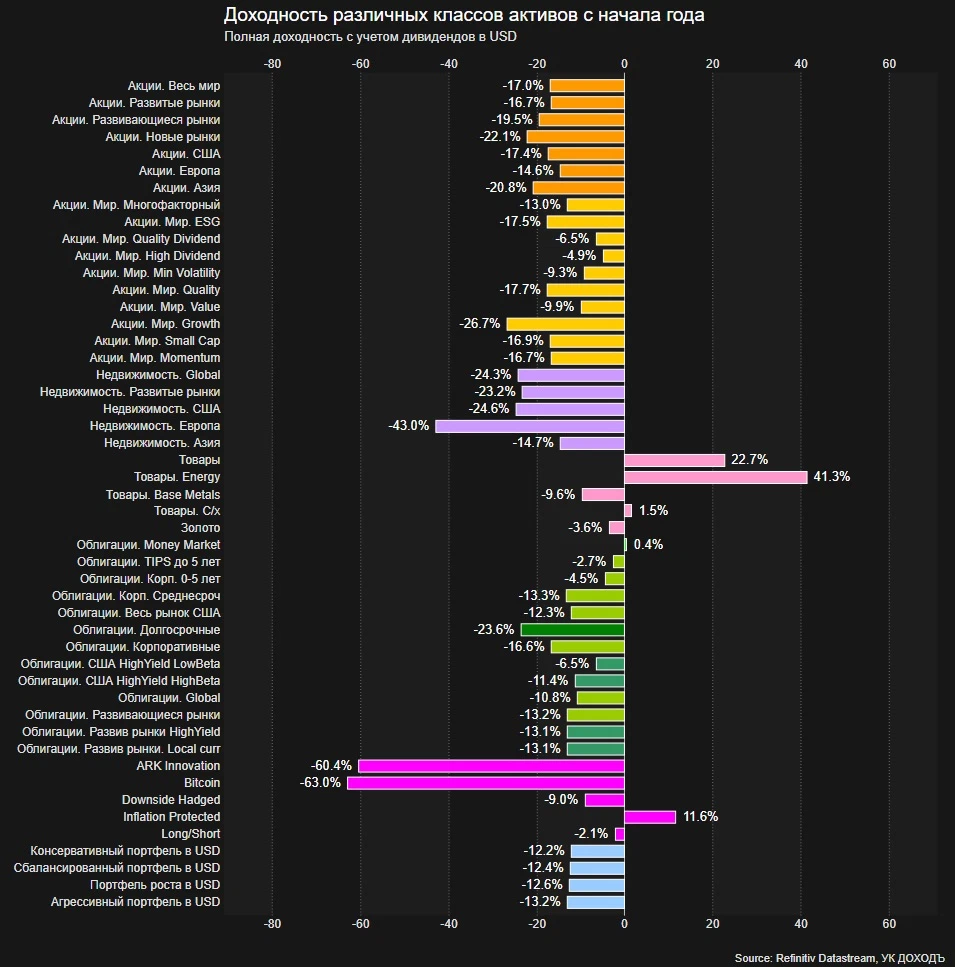Click the Золото row label
955x967 pixels.
click(x=200, y=528)
